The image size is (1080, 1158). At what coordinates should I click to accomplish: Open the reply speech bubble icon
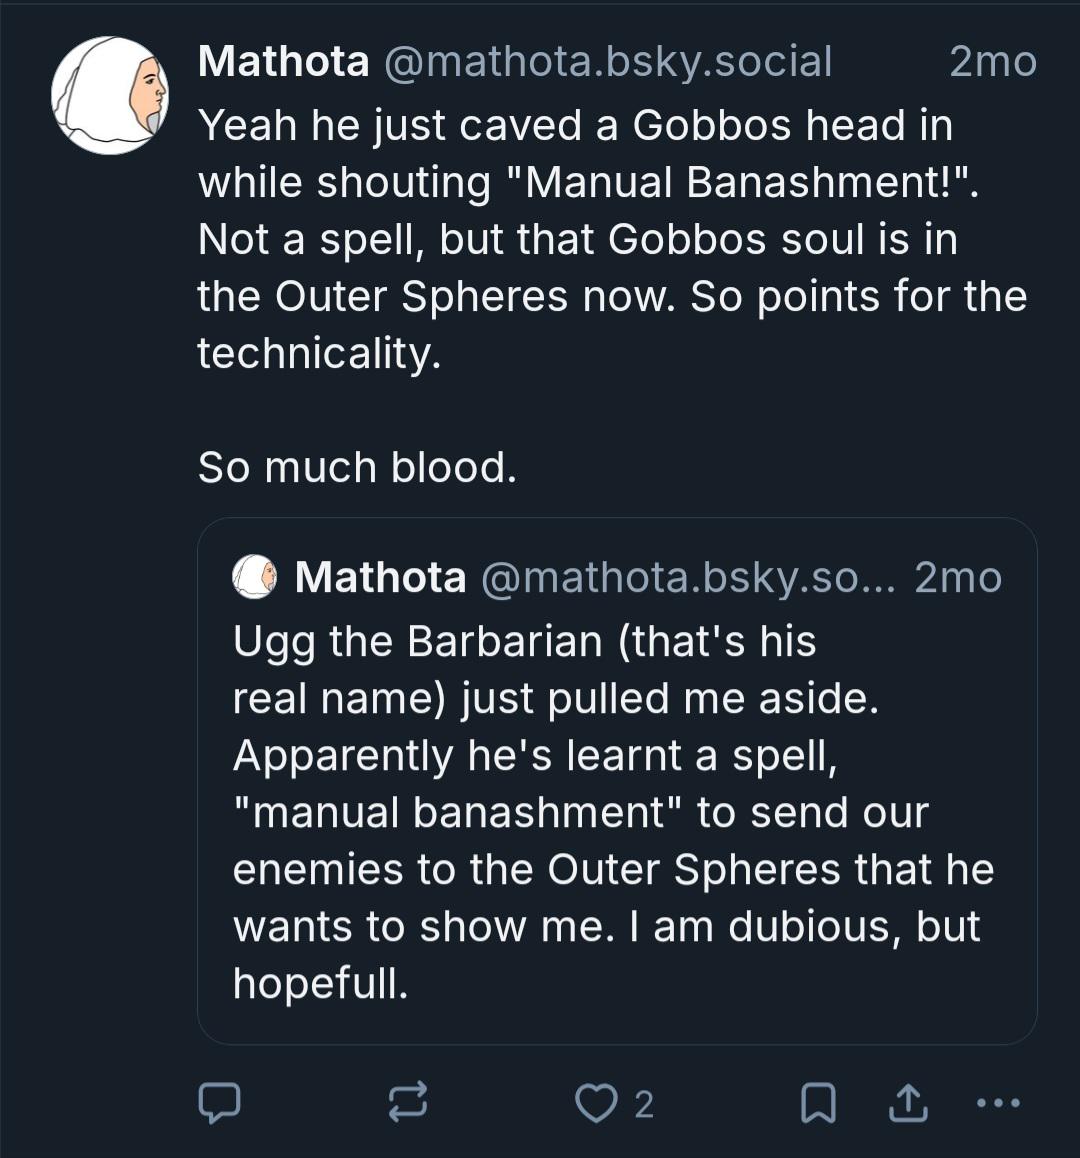219,1103
